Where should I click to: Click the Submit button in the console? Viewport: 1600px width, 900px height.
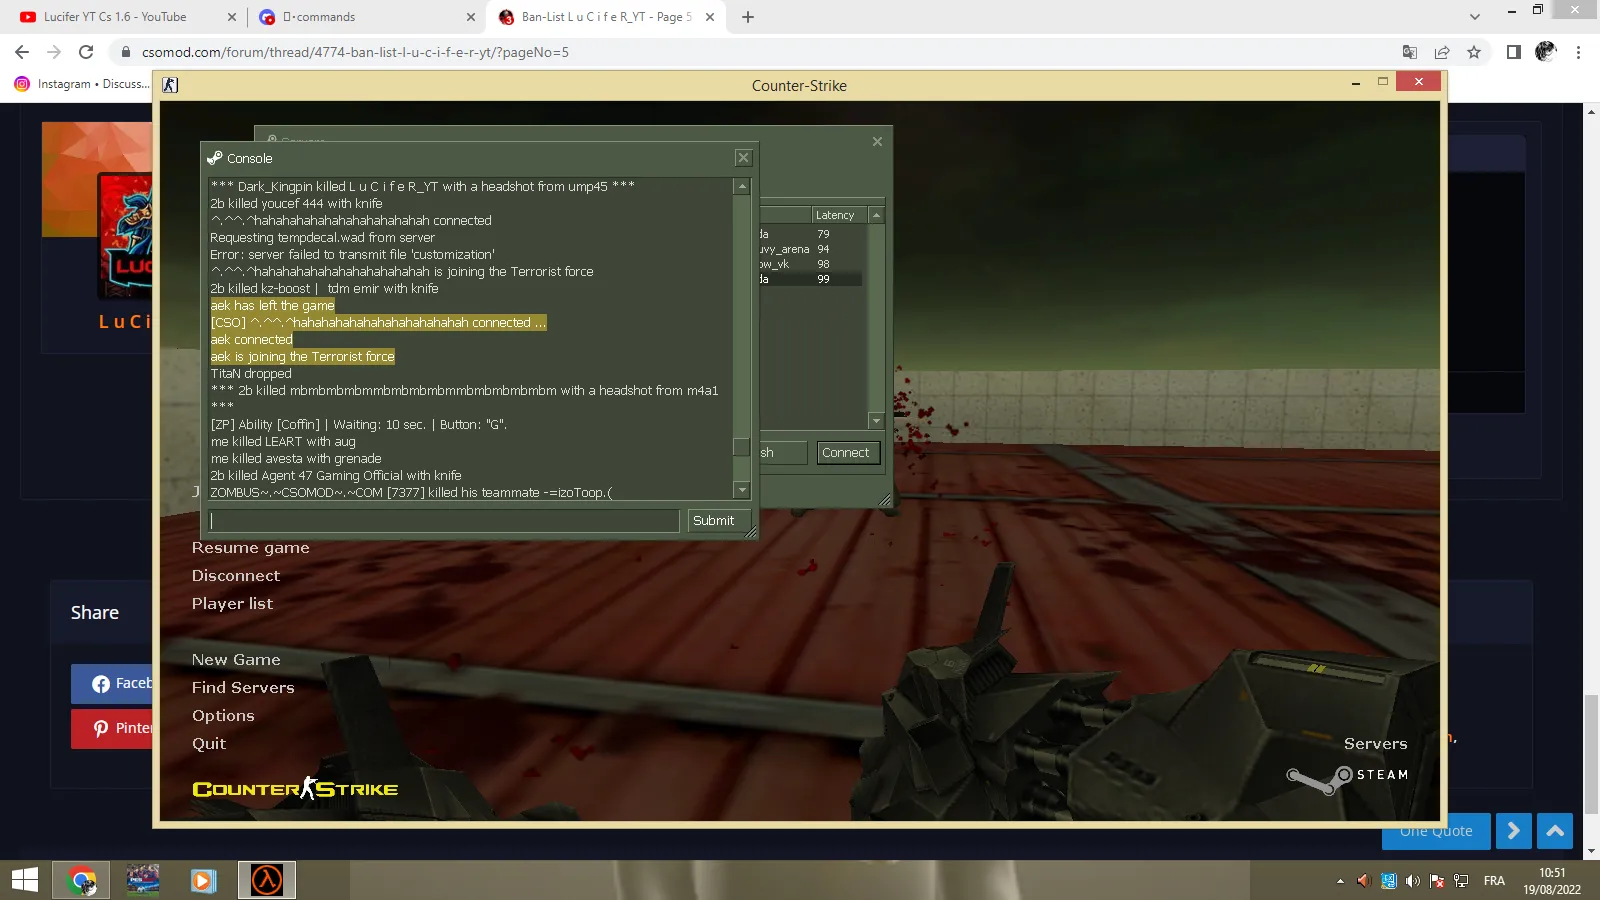click(x=714, y=521)
